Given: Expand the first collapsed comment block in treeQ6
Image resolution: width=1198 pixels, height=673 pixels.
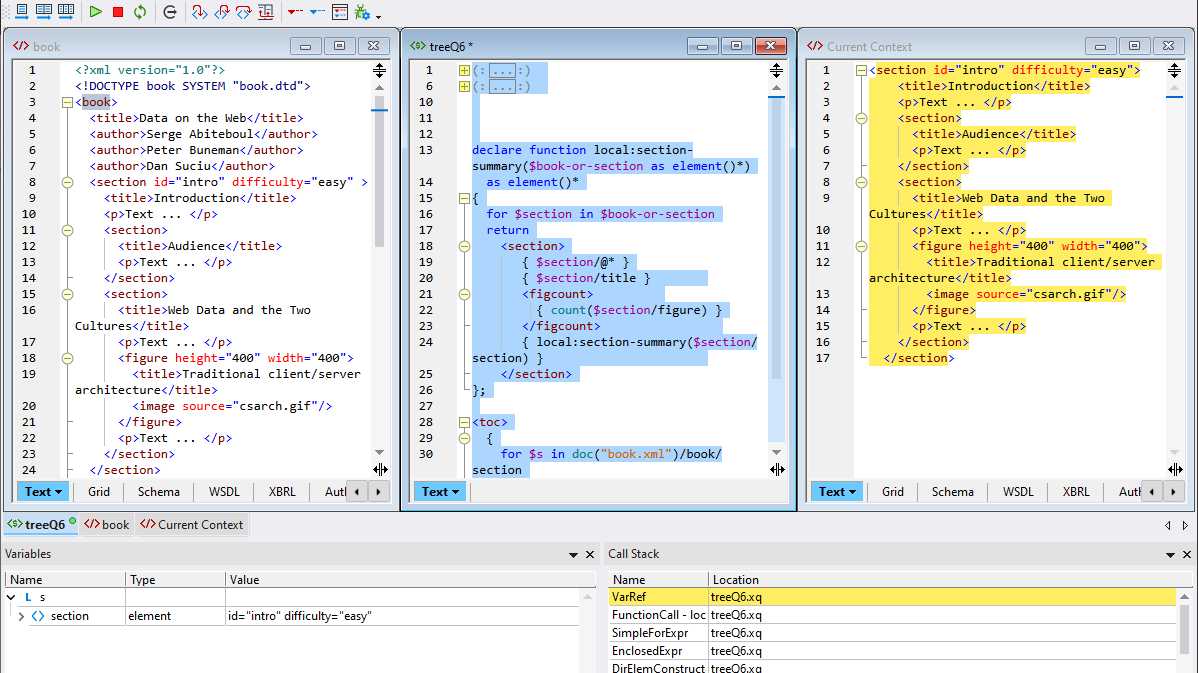Looking at the screenshot, I should (x=464, y=70).
